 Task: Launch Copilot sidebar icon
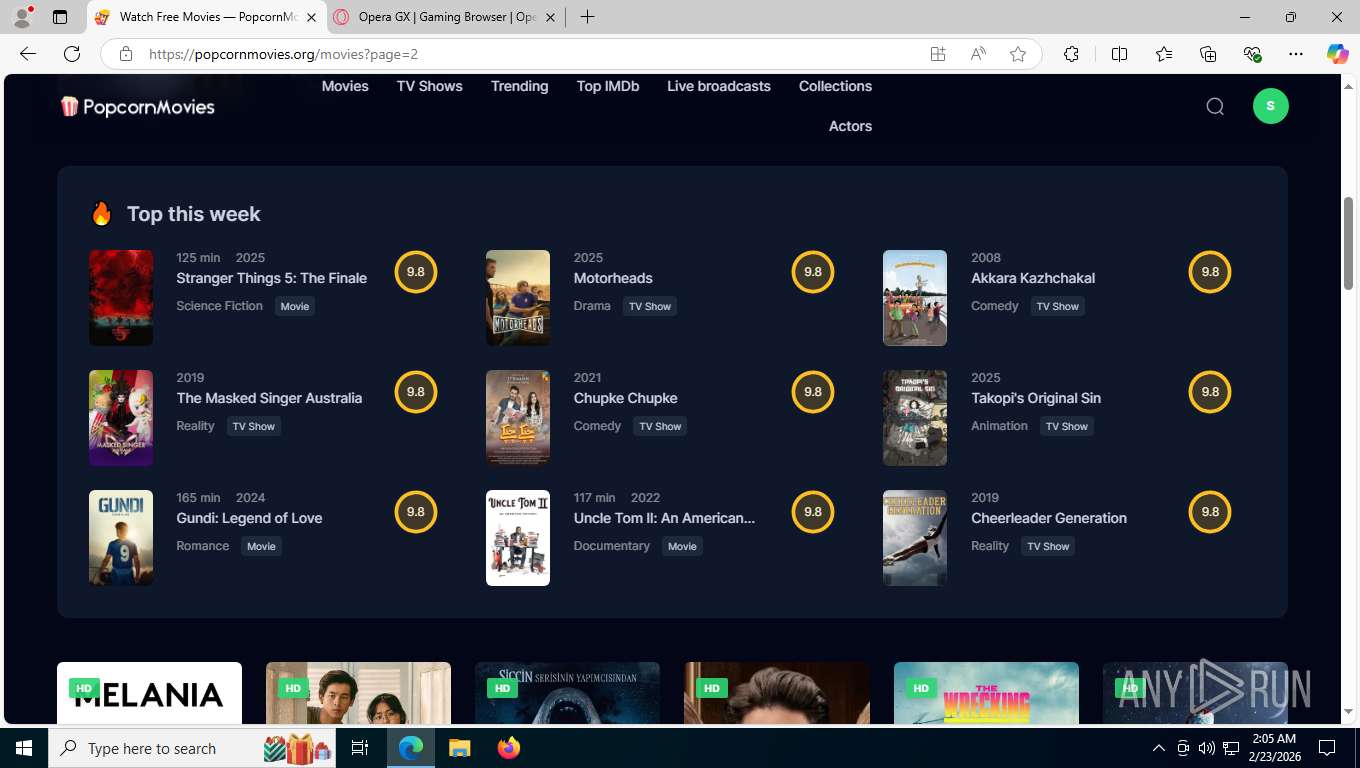tap(1337, 54)
